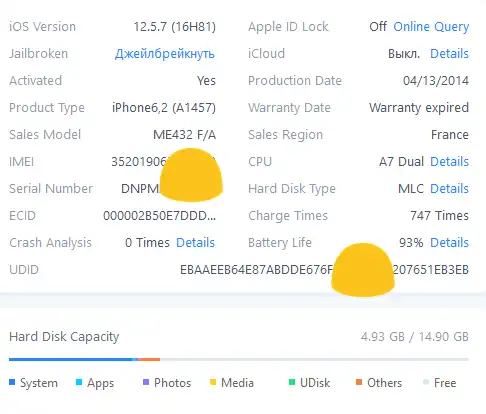Click the green UDisk legend square

tap(292, 382)
